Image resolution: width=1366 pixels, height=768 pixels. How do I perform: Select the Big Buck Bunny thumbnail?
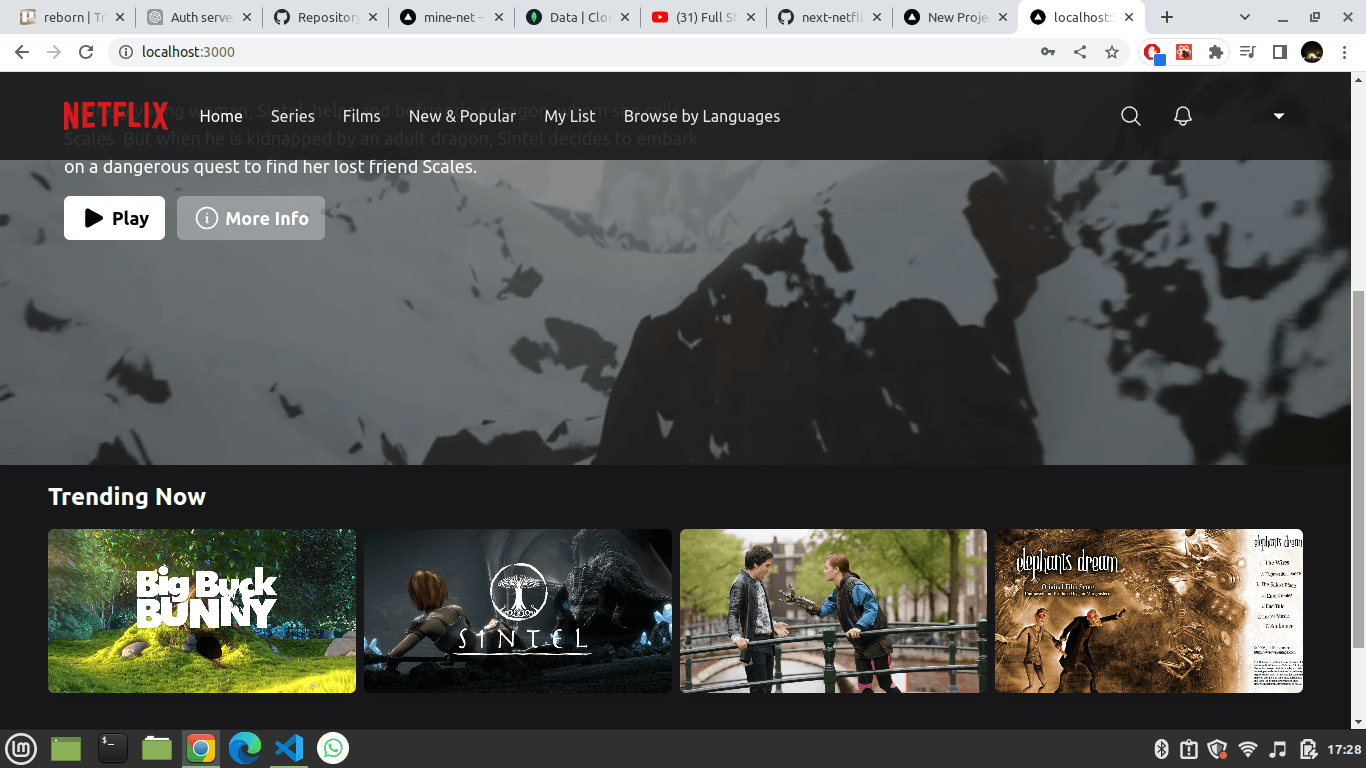pos(202,611)
